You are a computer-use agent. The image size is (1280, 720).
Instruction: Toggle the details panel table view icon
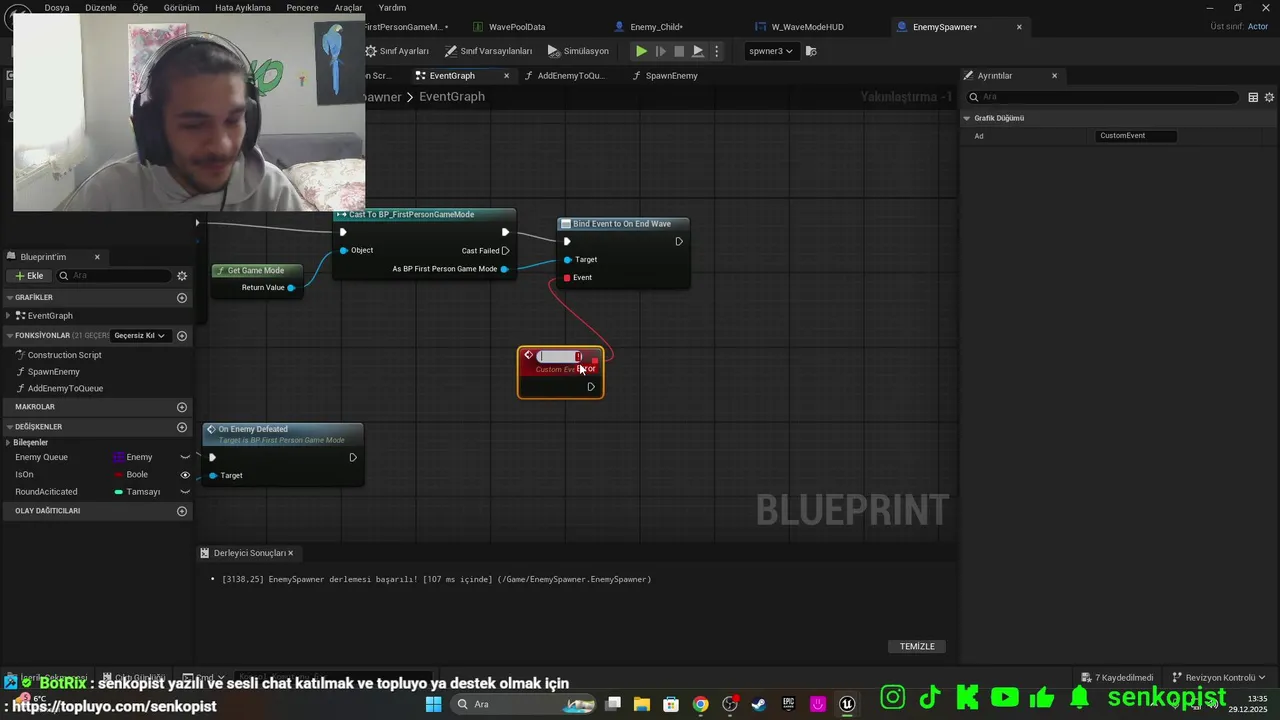[x=1253, y=97]
